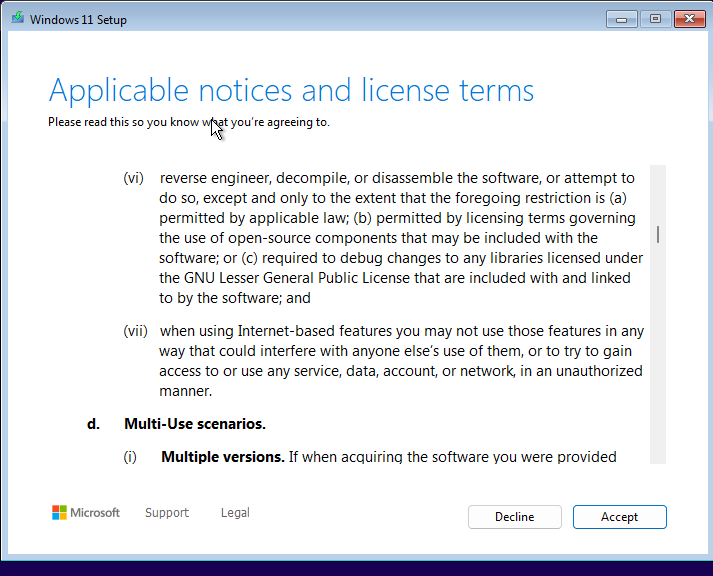Viewport: 713px width, 576px height.
Task: Click clause (vii) 'when using Internet-based features' line
Action: point(402,331)
